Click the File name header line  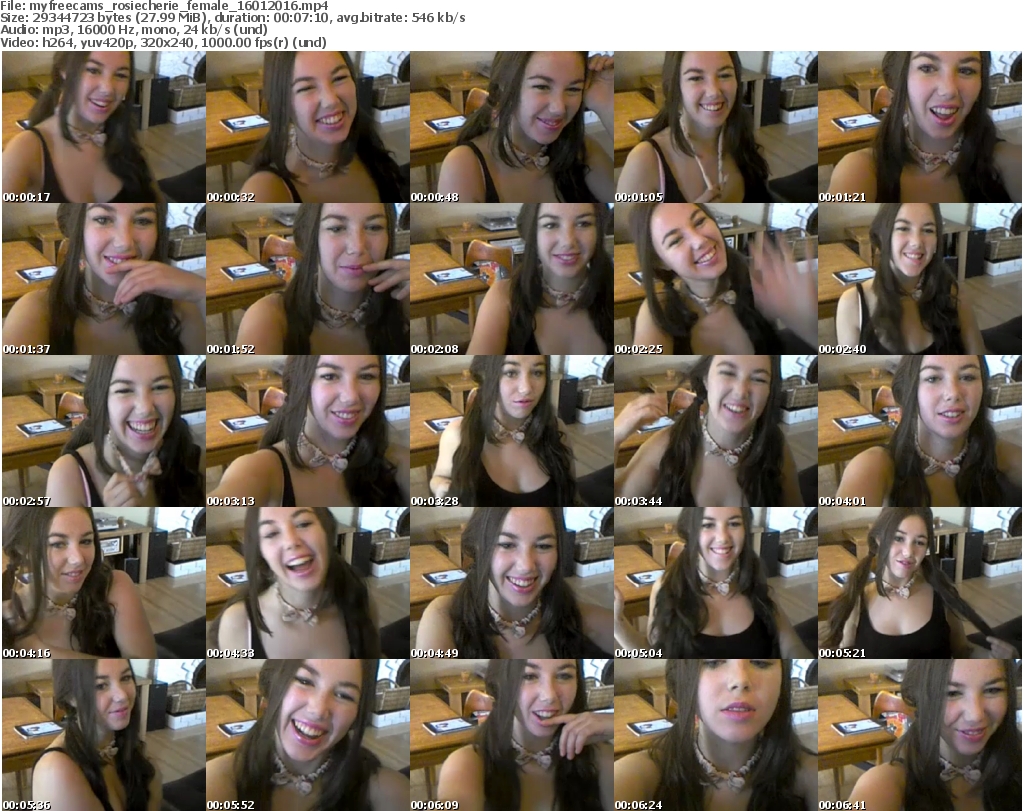point(164,6)
